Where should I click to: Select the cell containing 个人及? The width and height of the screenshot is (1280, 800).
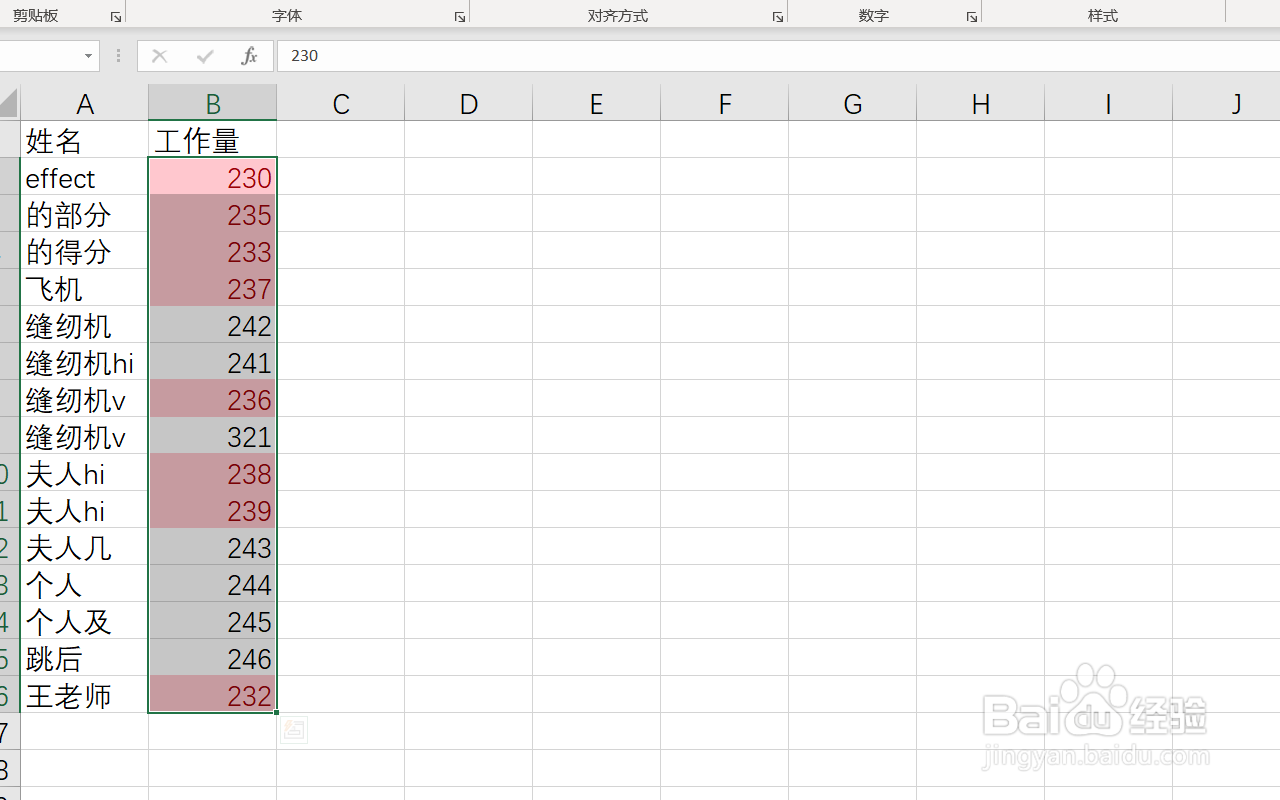pyautogui.click(x=85, y=621)
